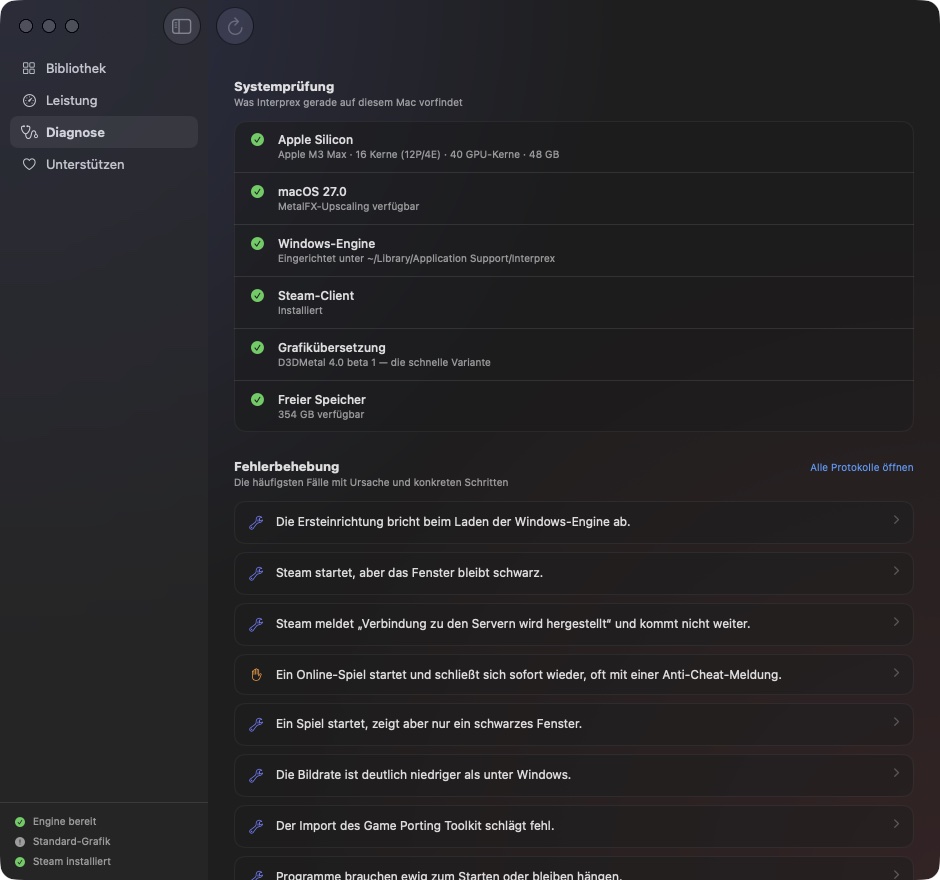Screen dimensions: 940x880
Task: Click the green check beside Freier Speicher
Action: pyautogui.click(x=257, y=399)
